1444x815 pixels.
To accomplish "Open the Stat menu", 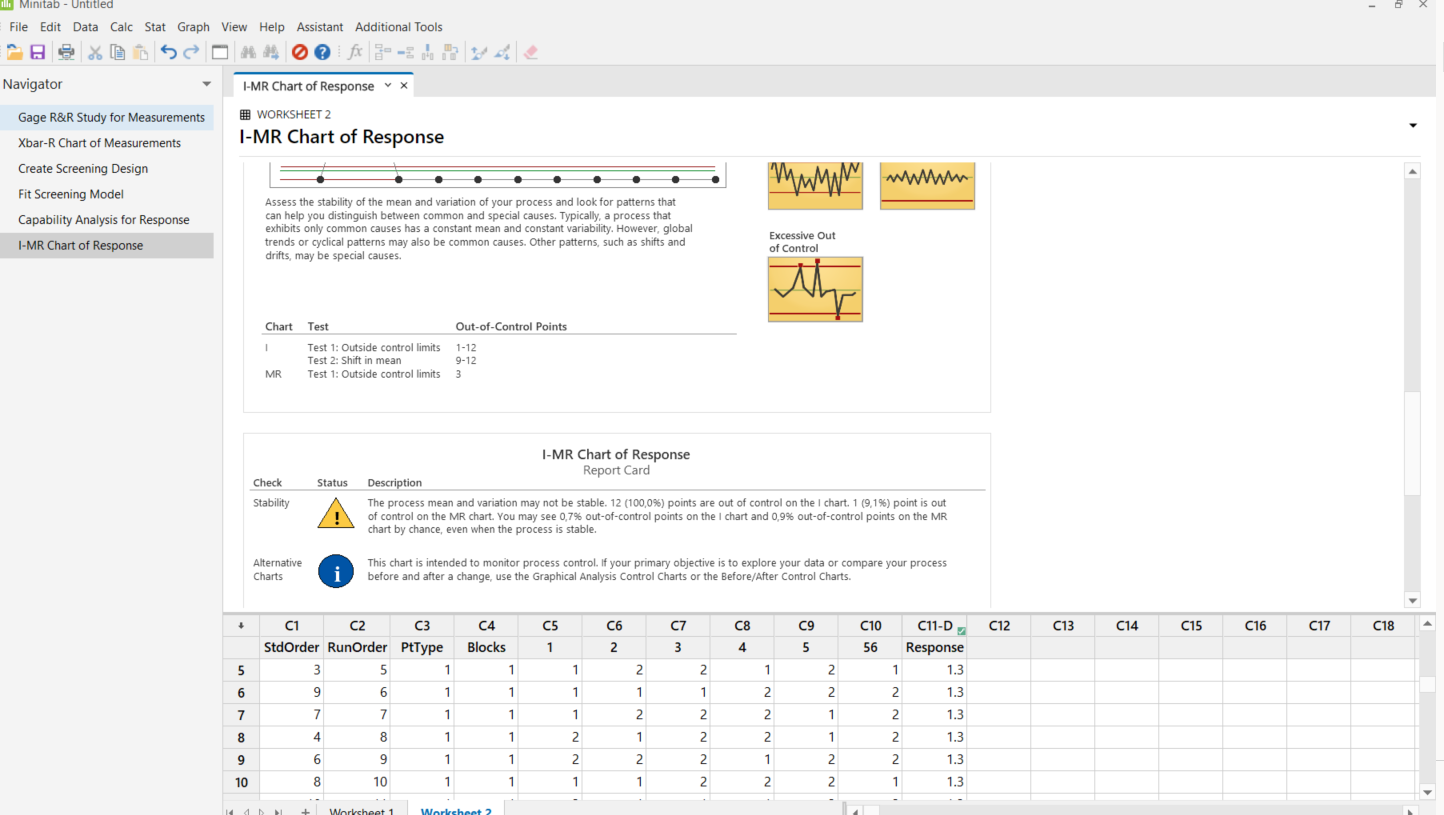I will [x=154, y=27].
